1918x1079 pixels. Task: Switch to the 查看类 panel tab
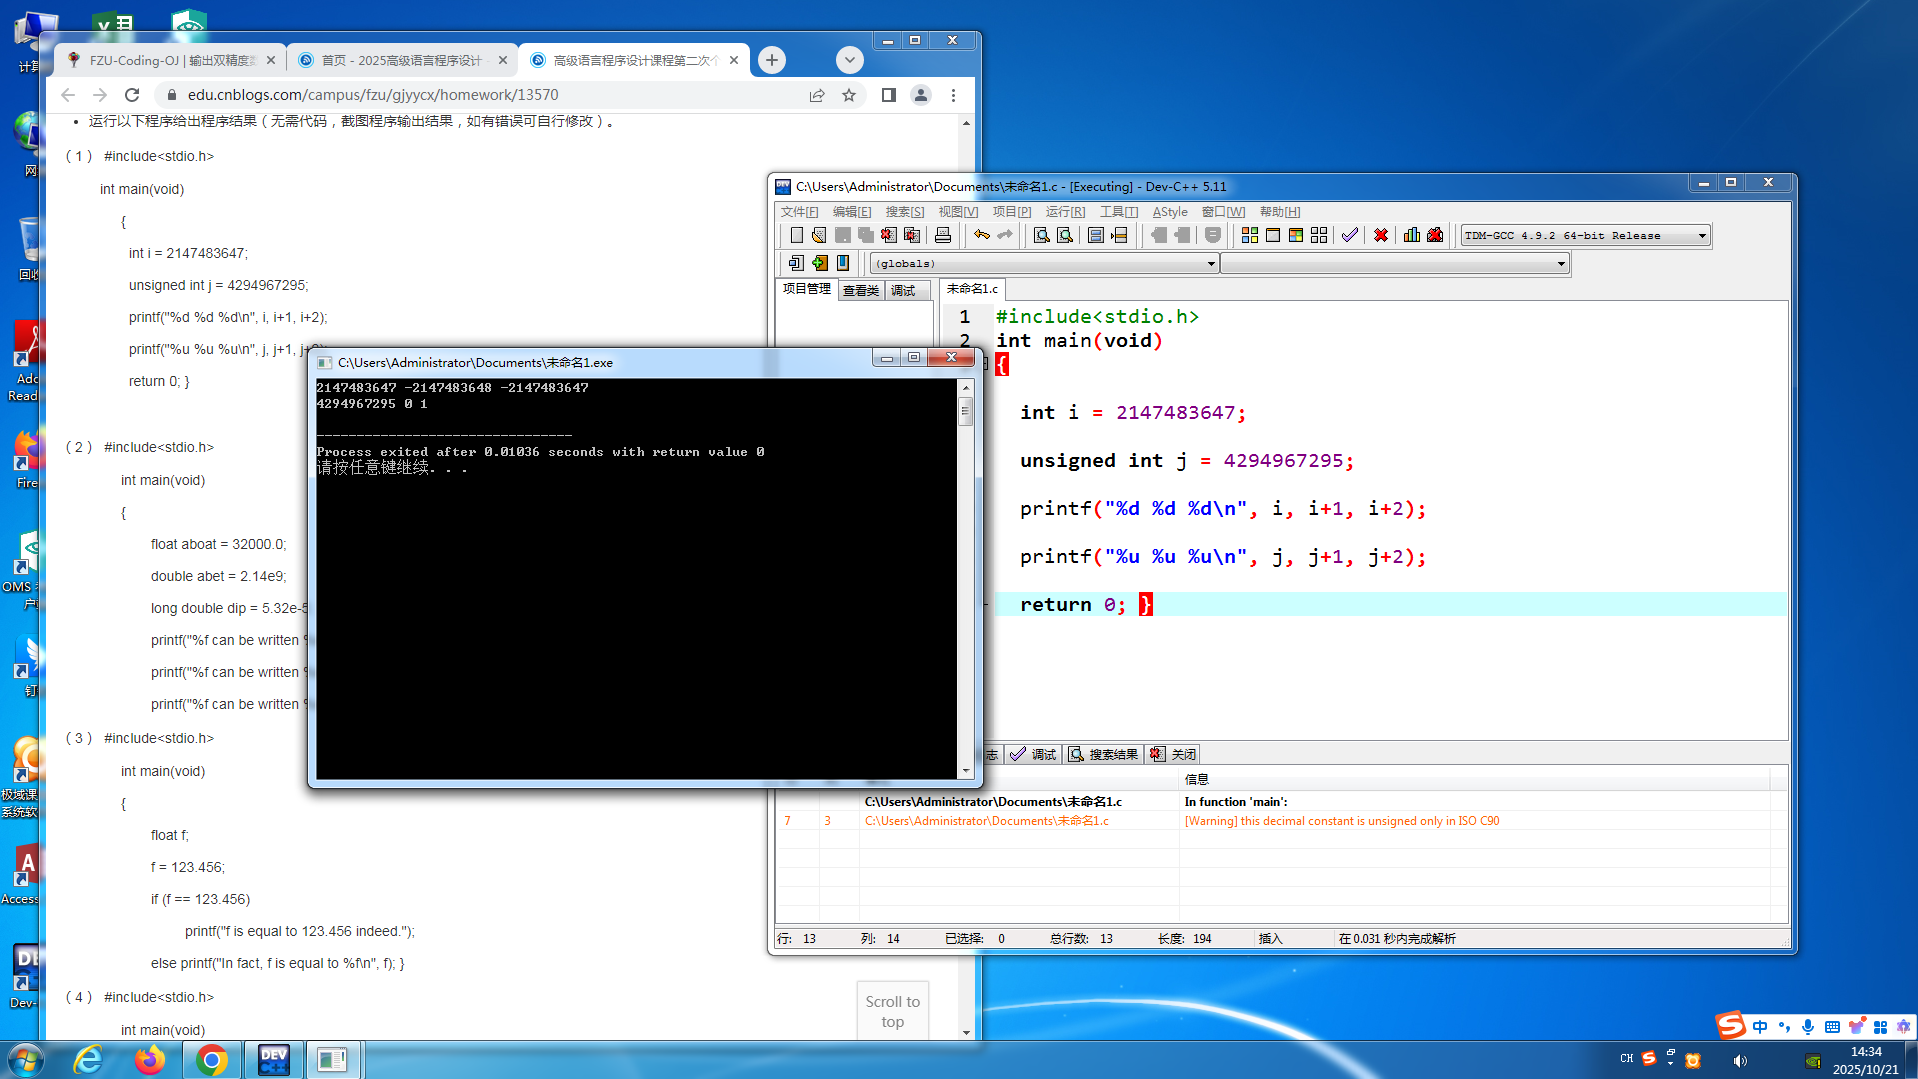(x=860, y=290)
